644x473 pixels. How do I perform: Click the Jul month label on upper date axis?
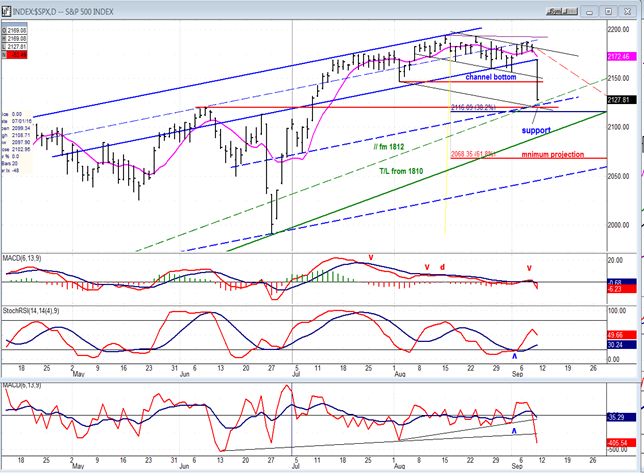click(x=296, y=374)
